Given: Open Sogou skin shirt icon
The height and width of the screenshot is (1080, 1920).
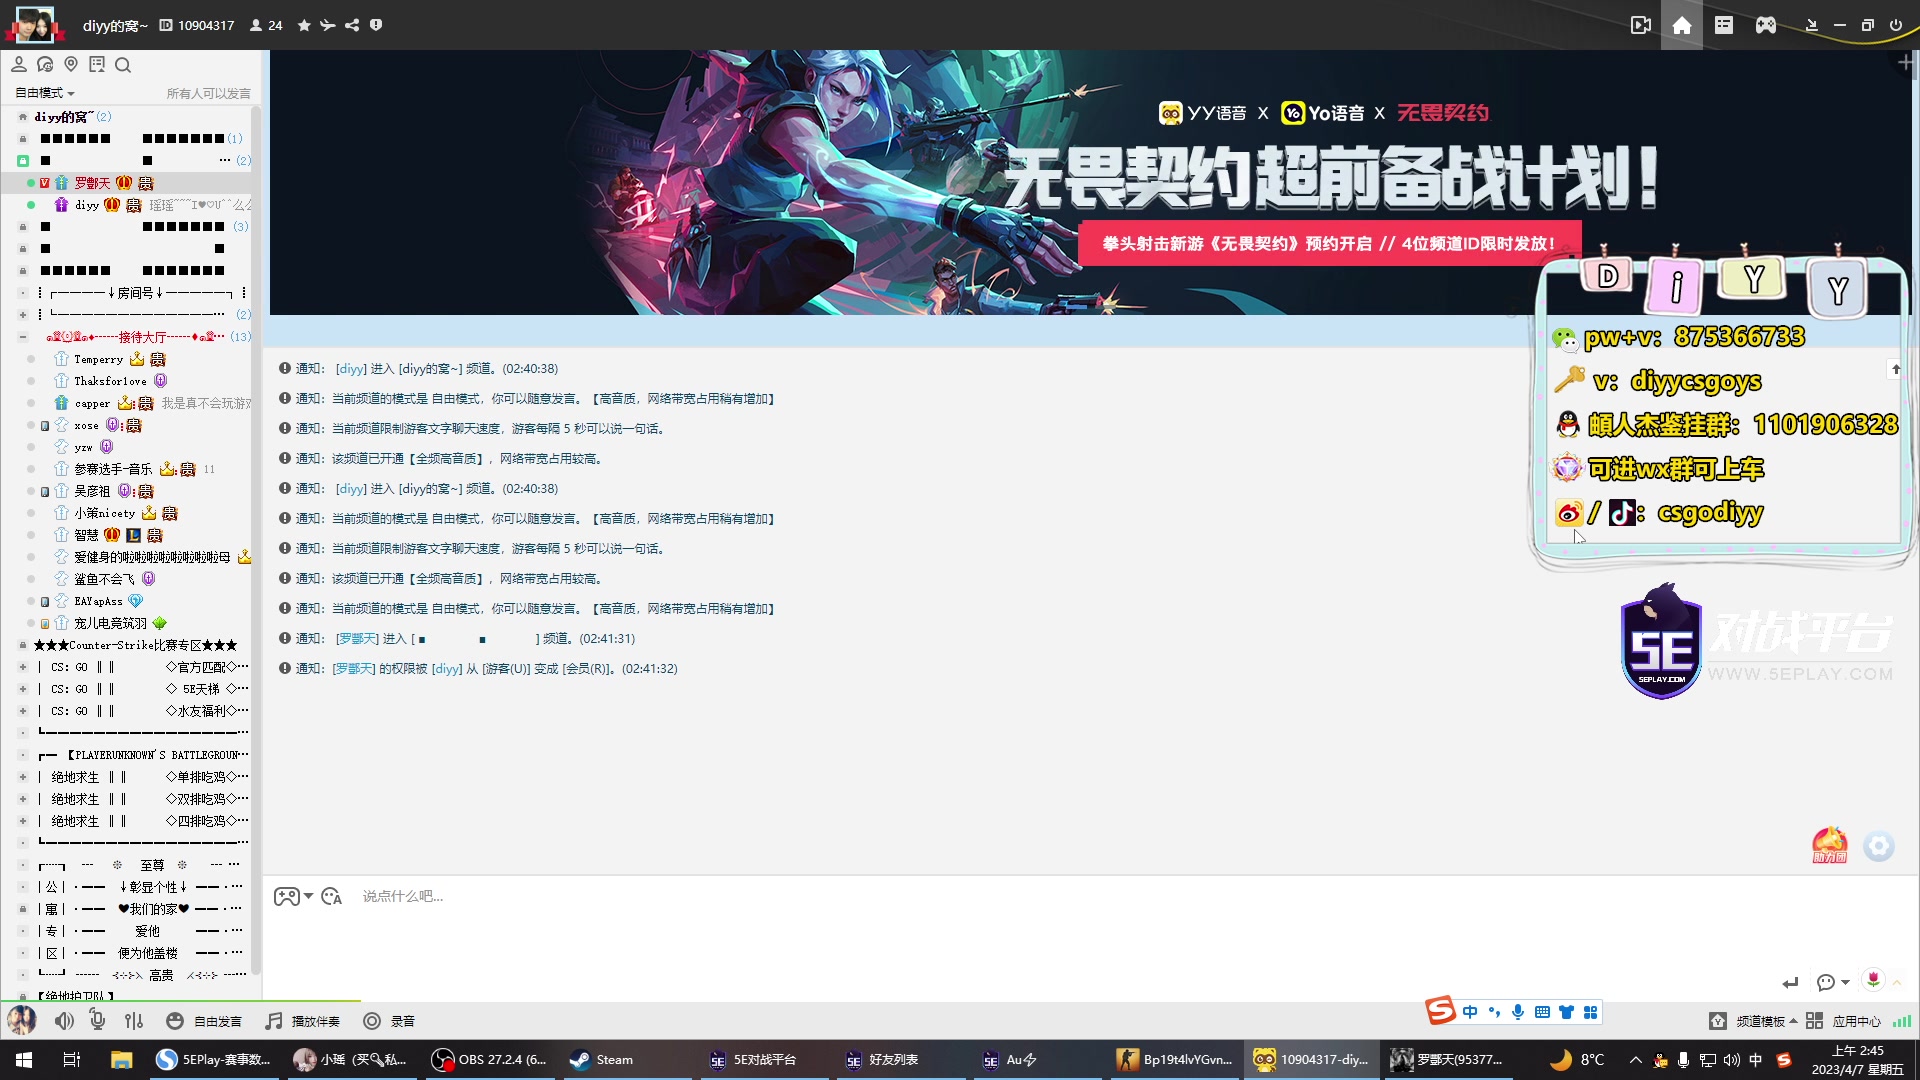Looking at the screenshot, I should pos(1566,1012).
